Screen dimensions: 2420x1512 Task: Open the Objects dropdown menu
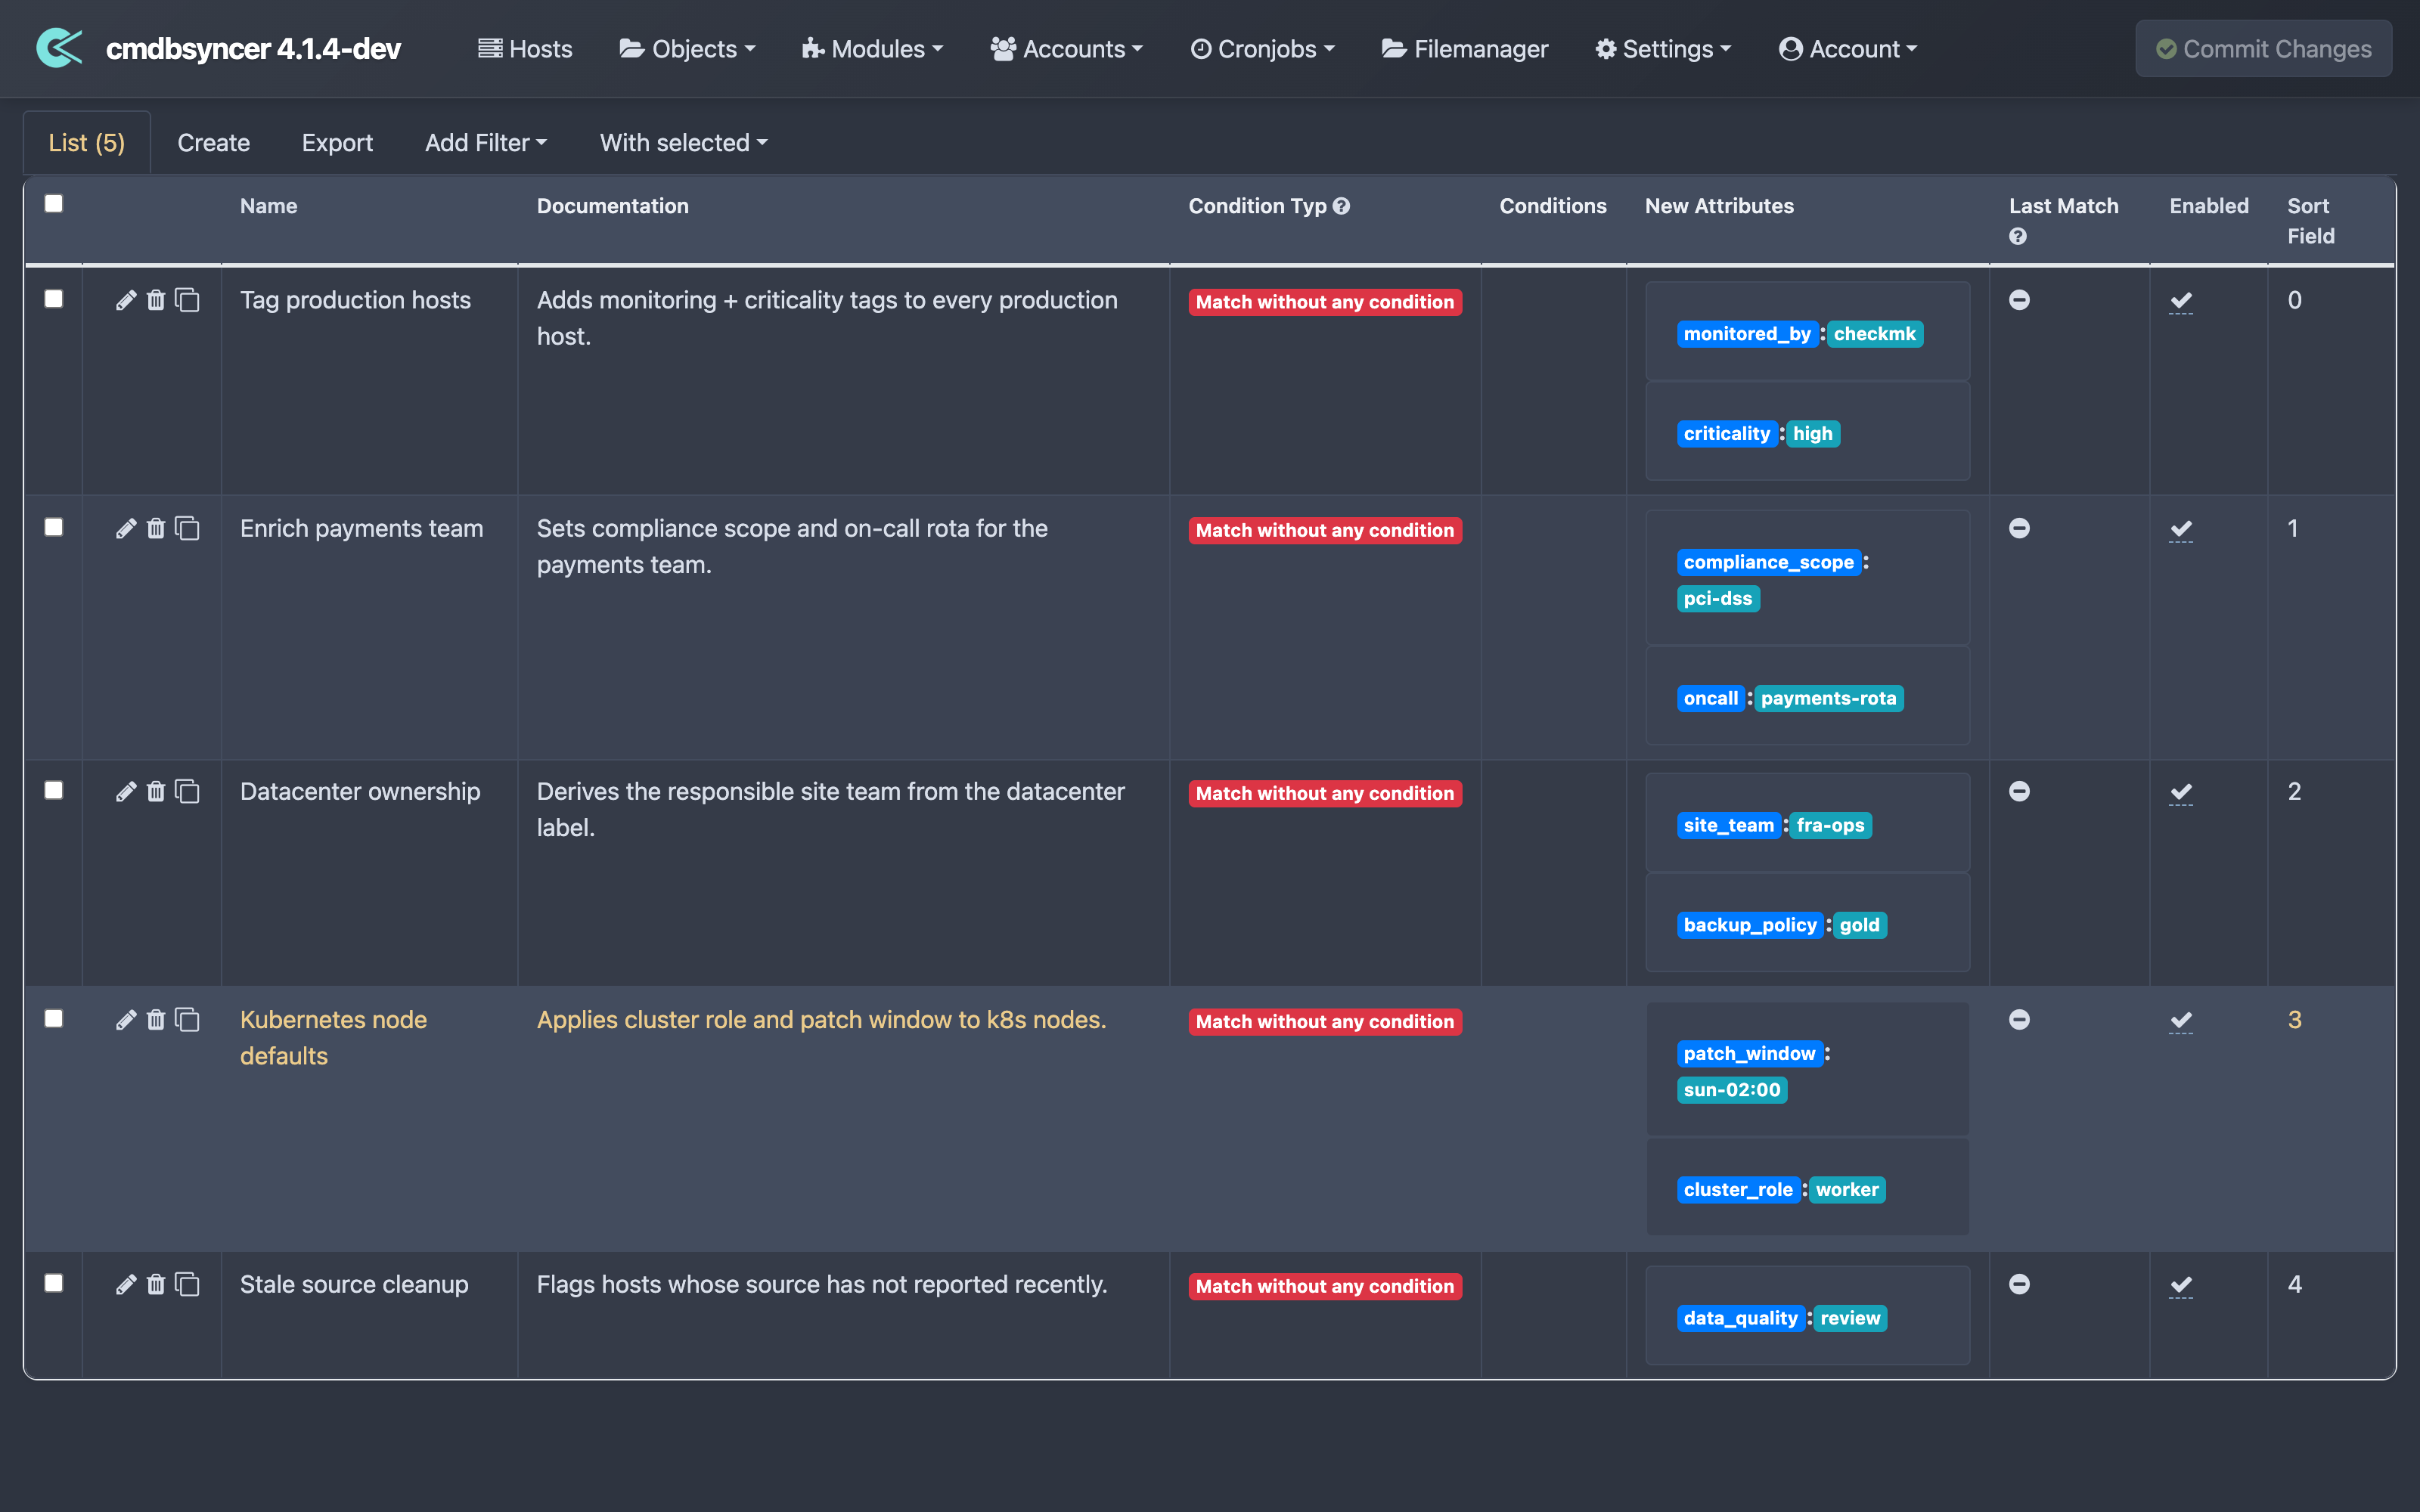(x=687, y=48)
